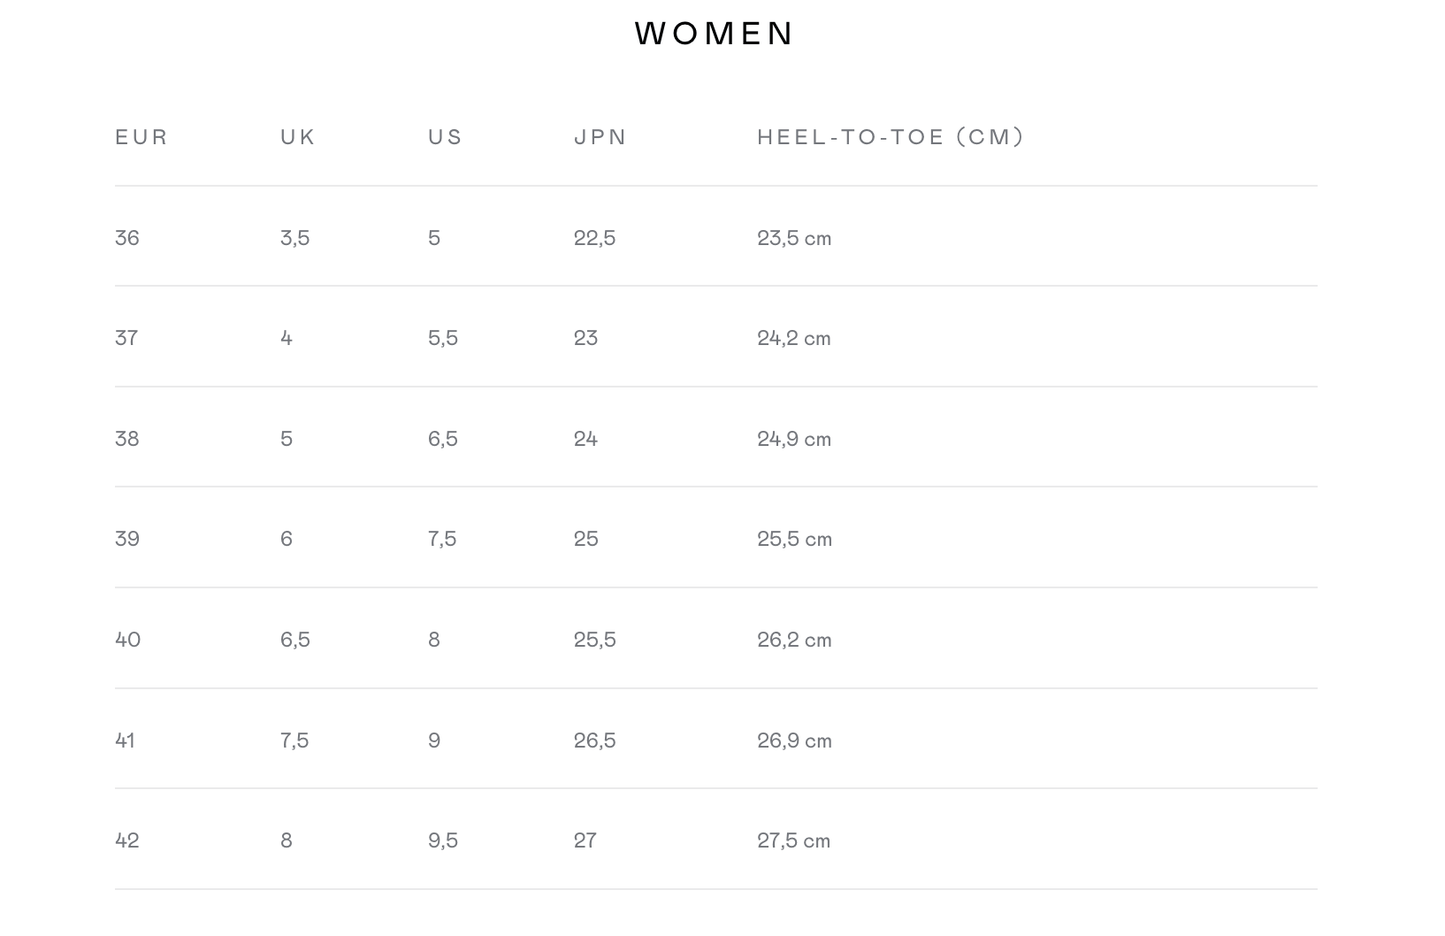Click the UK column header

[x=298, y=137]
